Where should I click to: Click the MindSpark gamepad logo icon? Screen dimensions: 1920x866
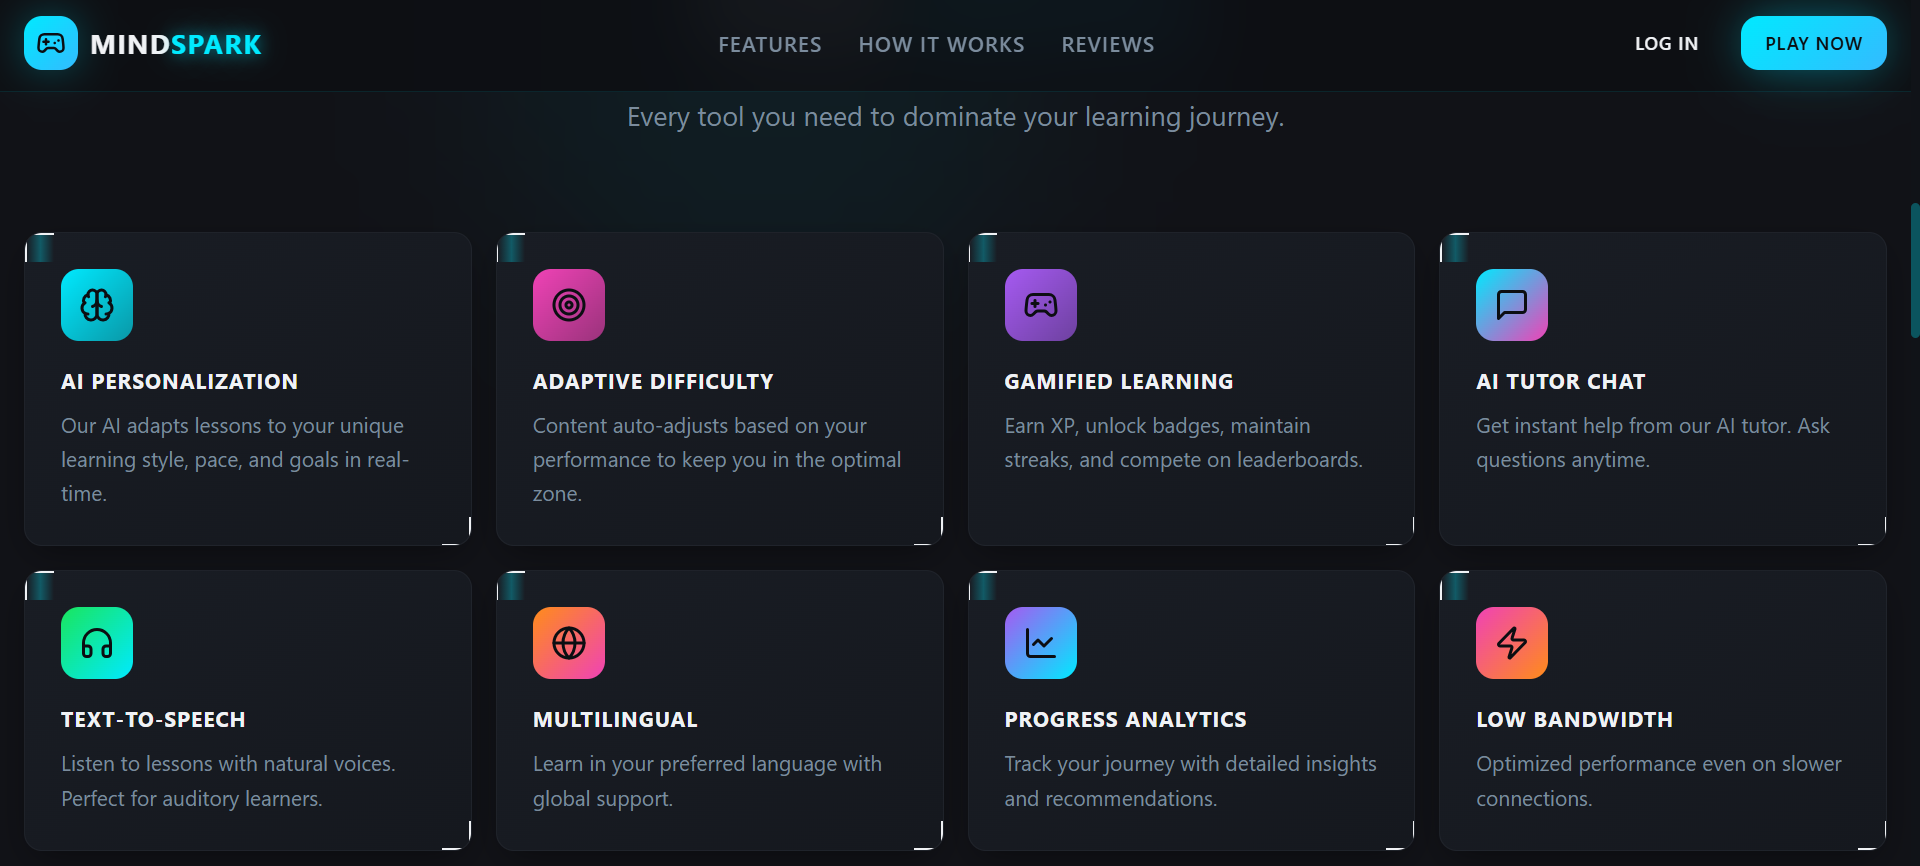click(x=51, y=43)
